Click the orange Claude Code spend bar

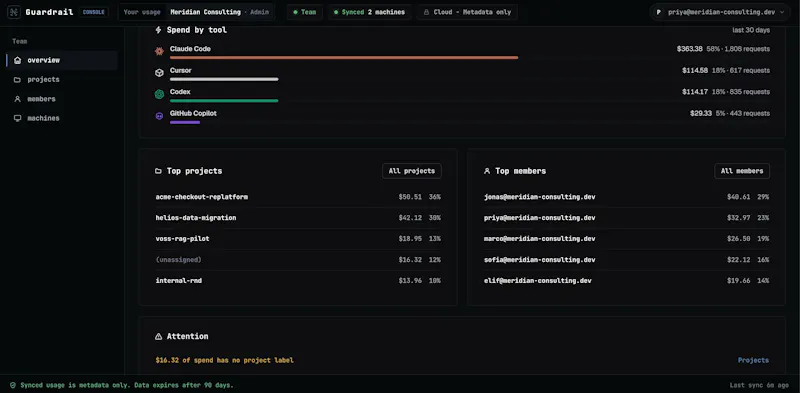[344, 58]
